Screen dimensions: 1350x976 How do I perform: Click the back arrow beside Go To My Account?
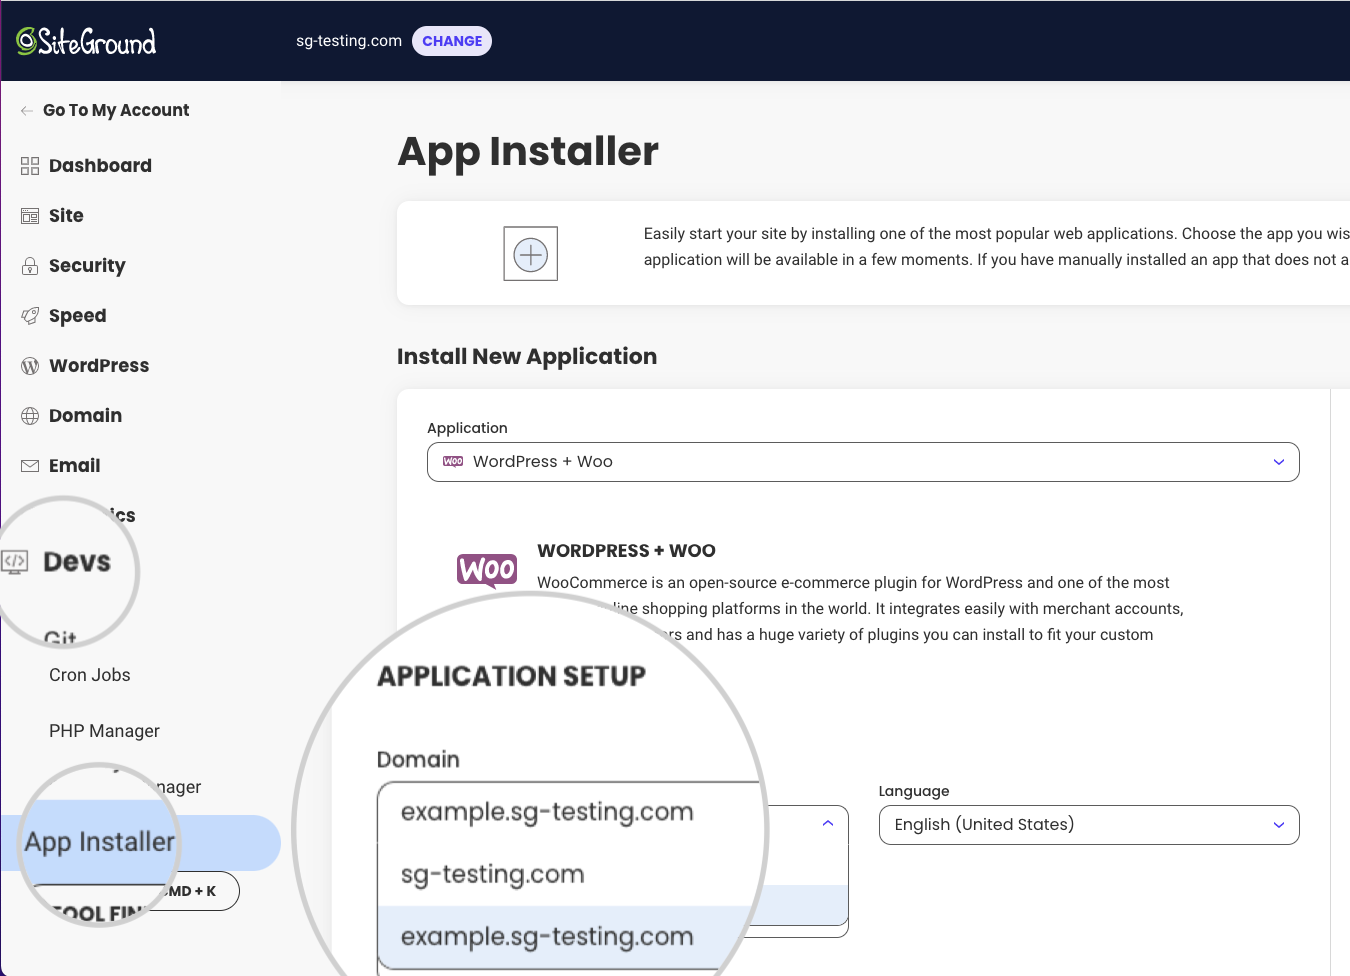27,110
